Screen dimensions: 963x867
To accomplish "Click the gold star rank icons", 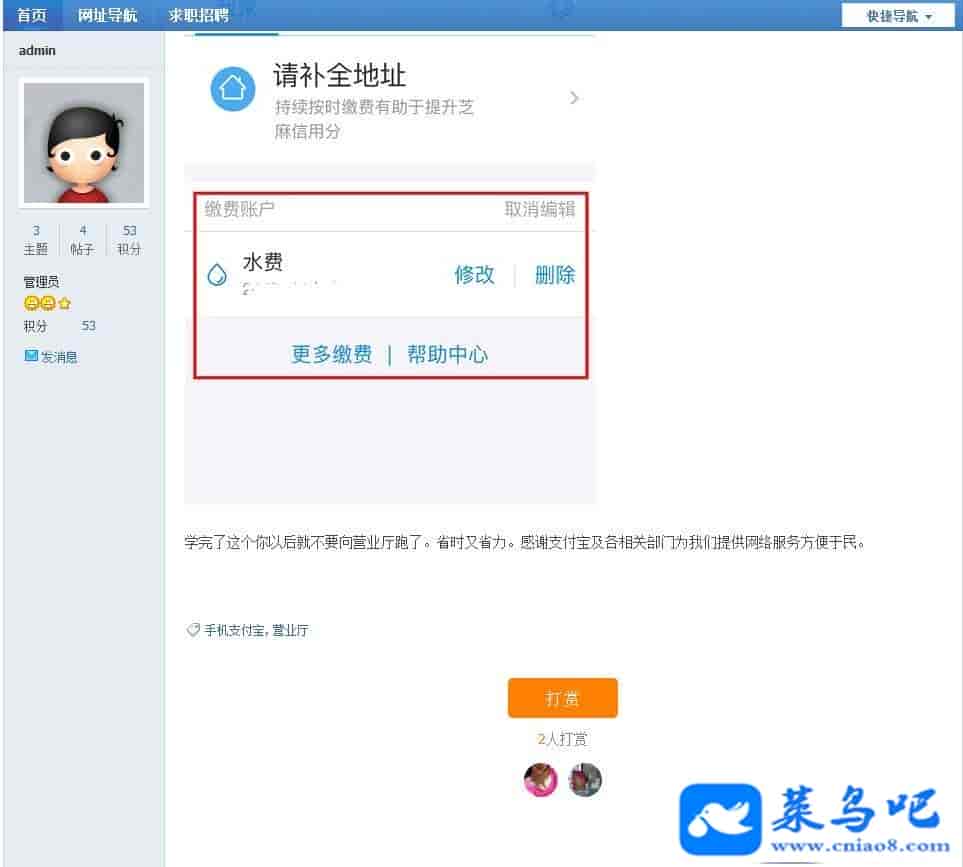I will (48, 303).
